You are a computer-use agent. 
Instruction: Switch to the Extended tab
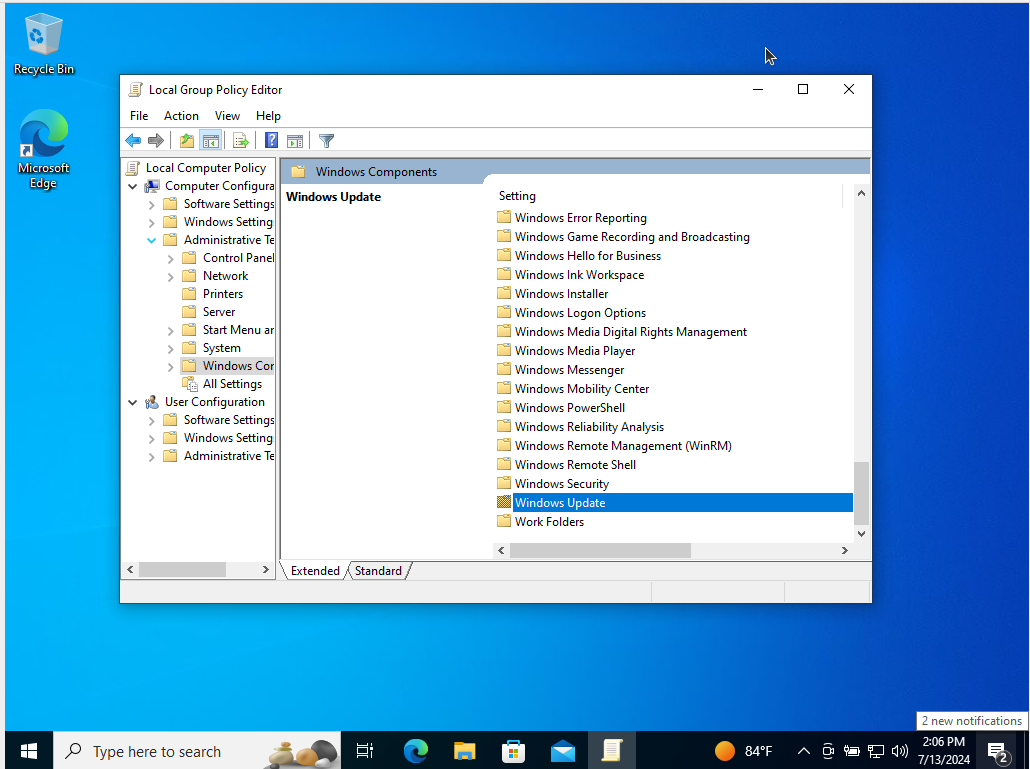coord(315,571)
